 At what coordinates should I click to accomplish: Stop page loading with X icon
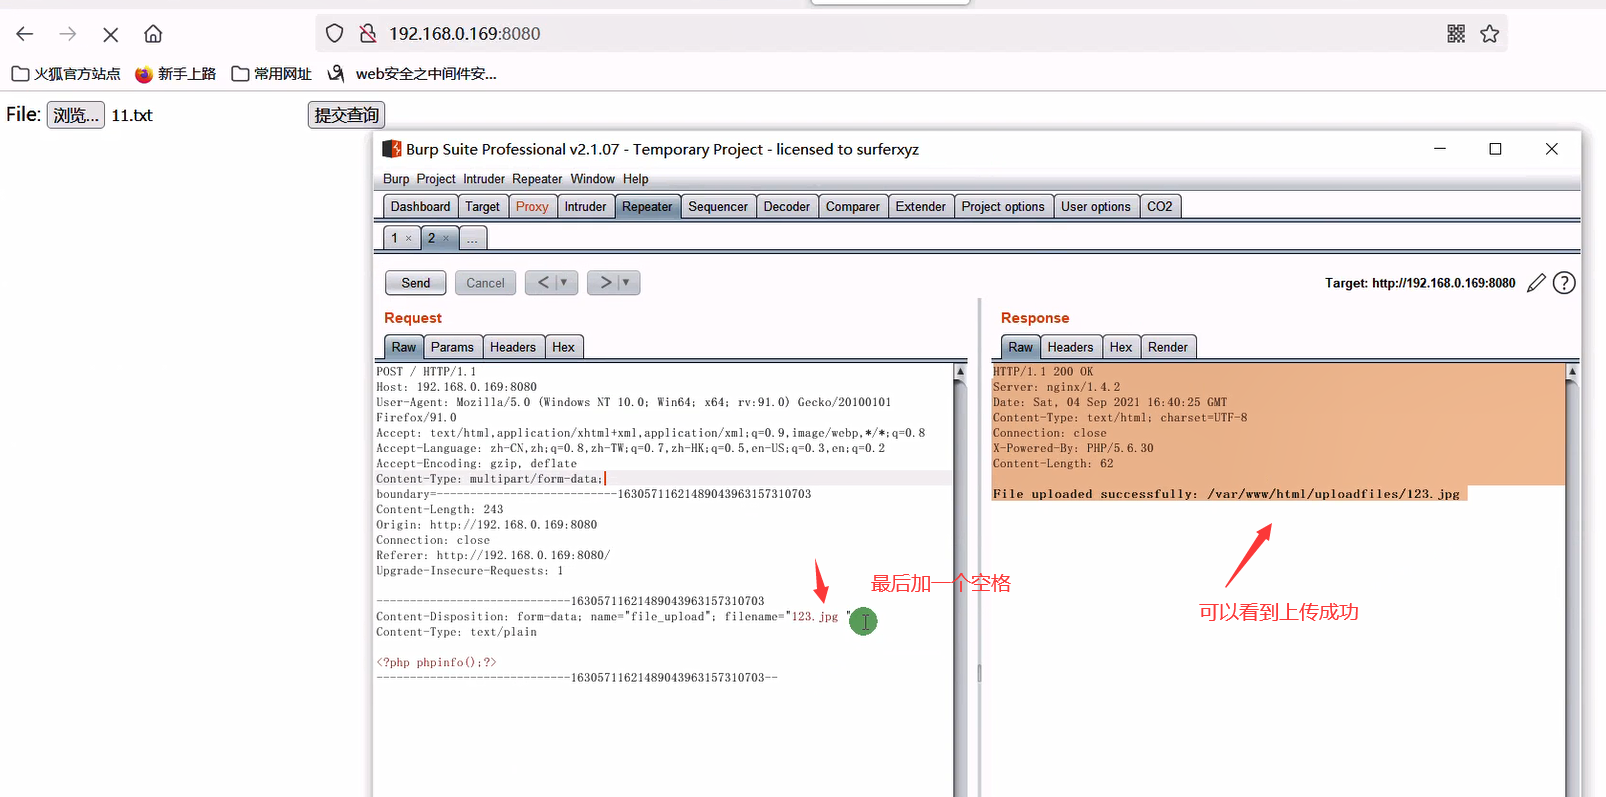111,34
